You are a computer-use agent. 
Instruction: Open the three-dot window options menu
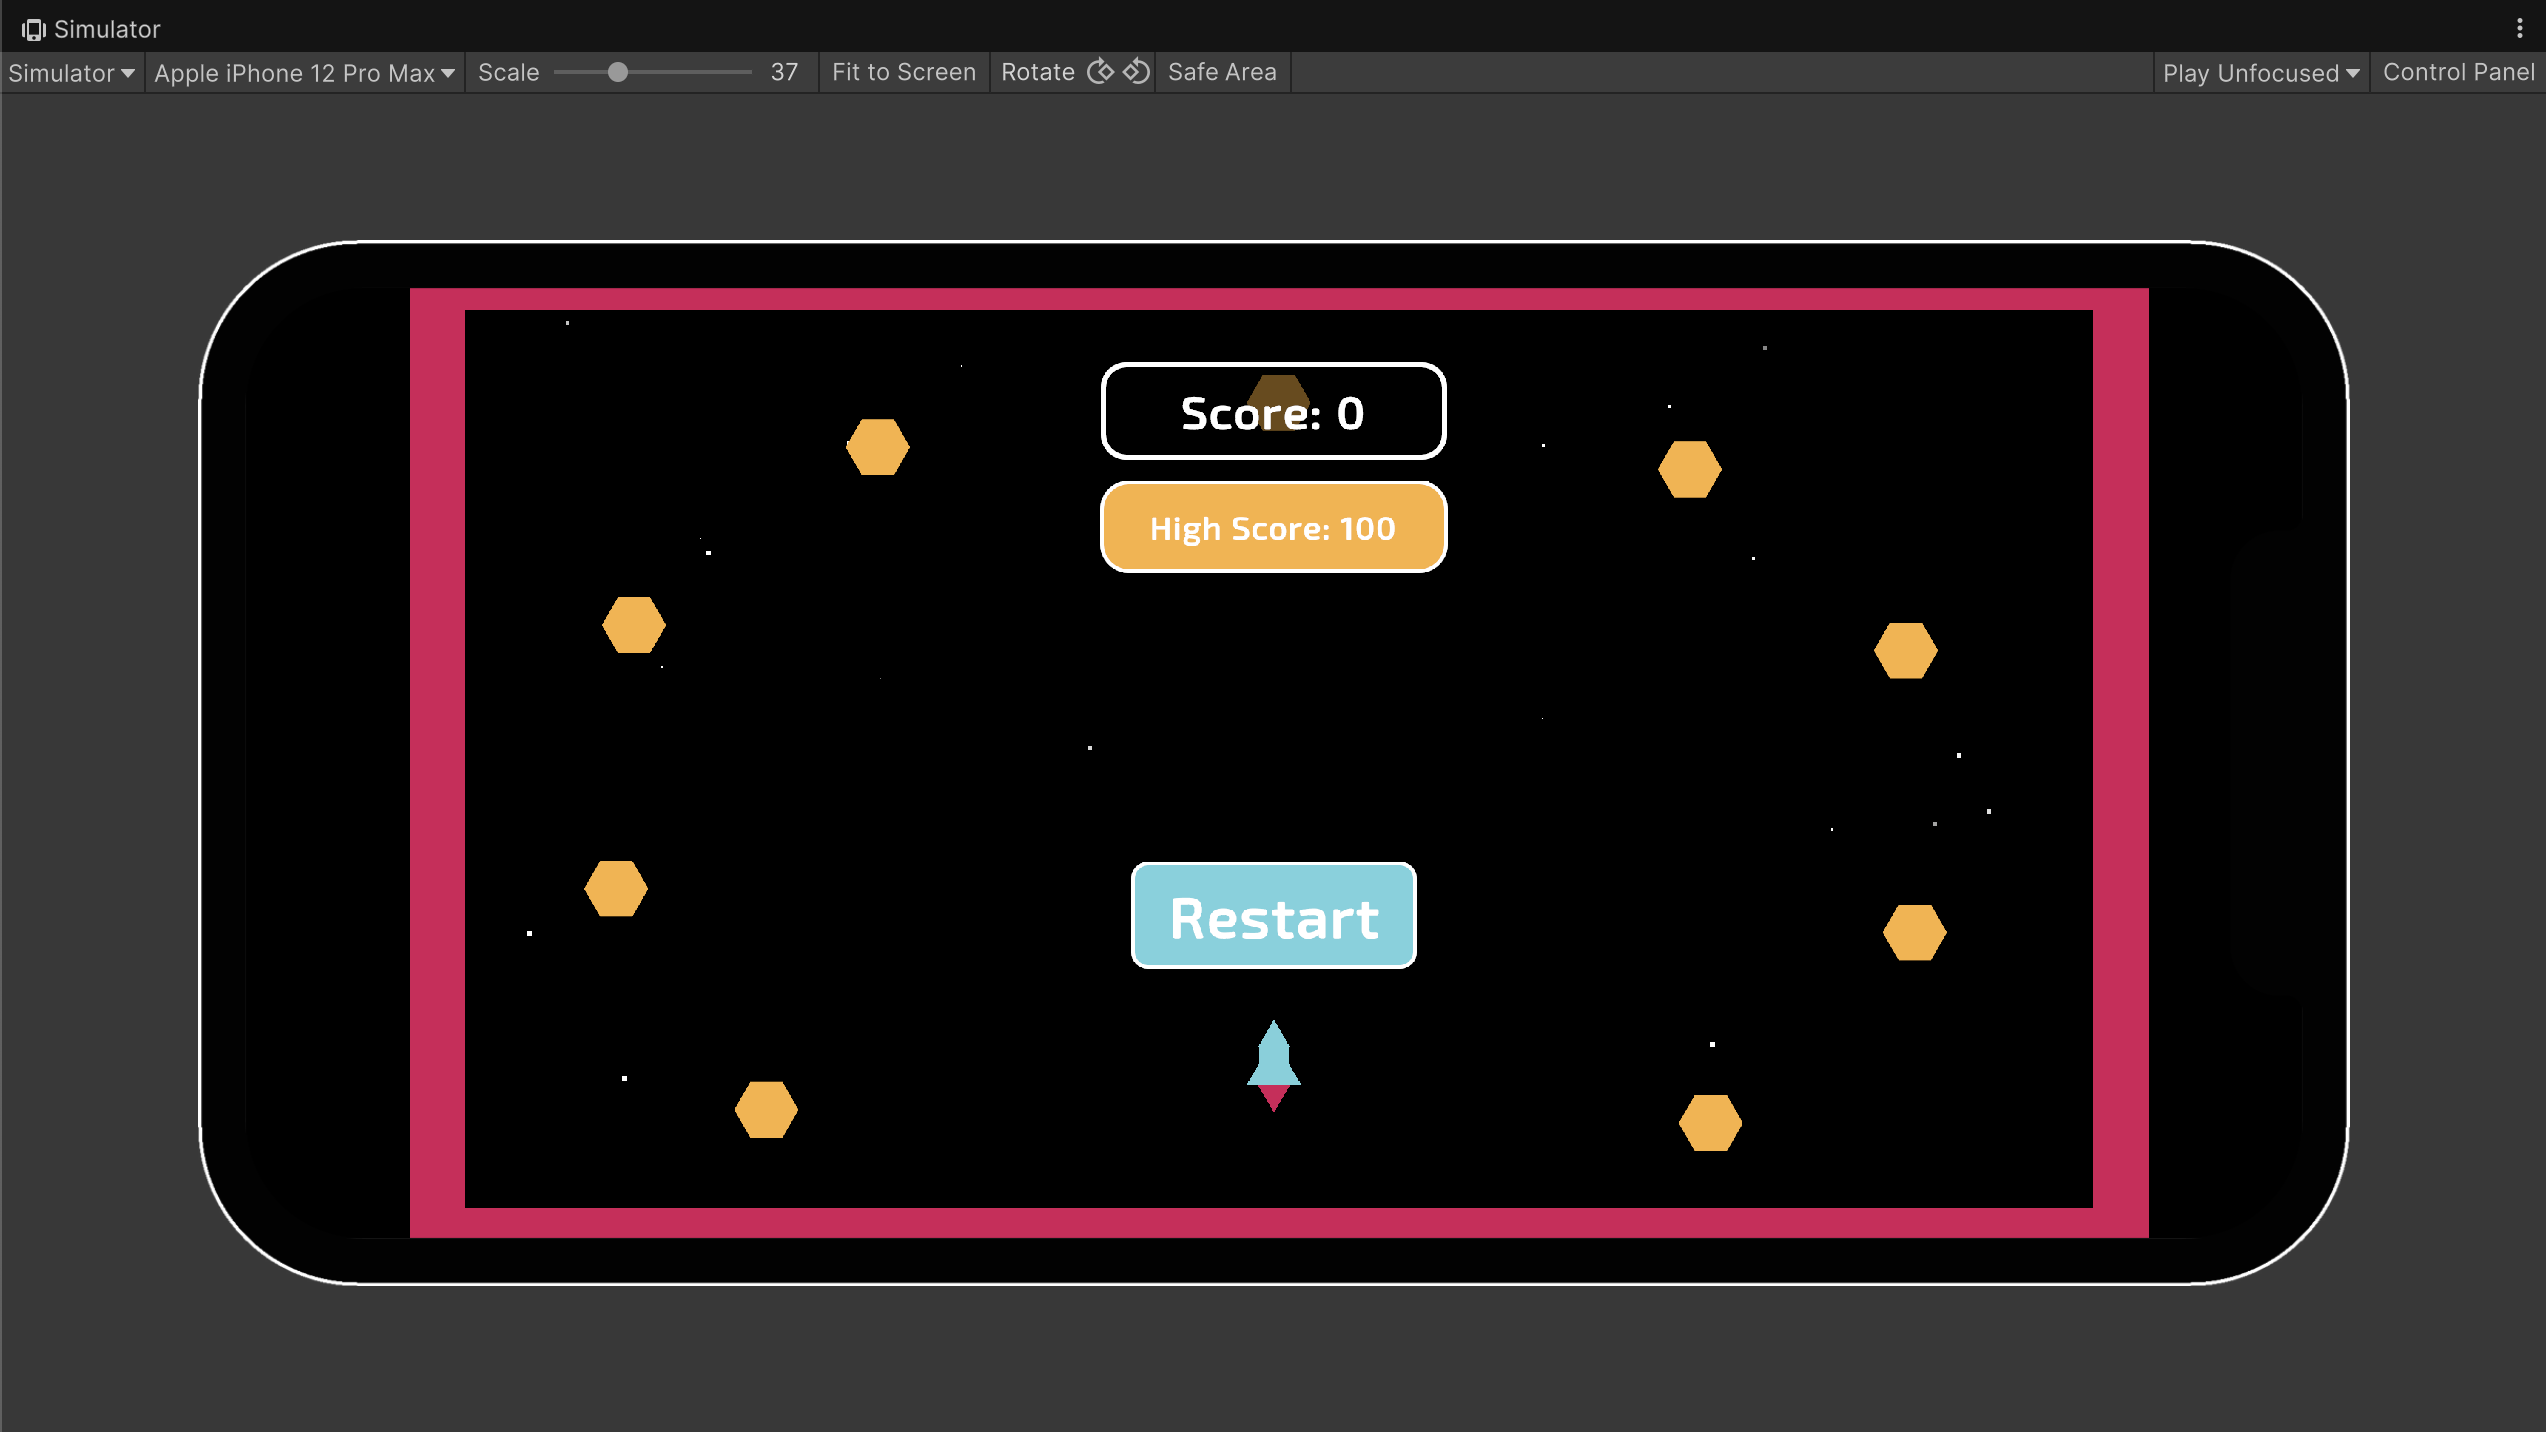[x=2519, y=29]
